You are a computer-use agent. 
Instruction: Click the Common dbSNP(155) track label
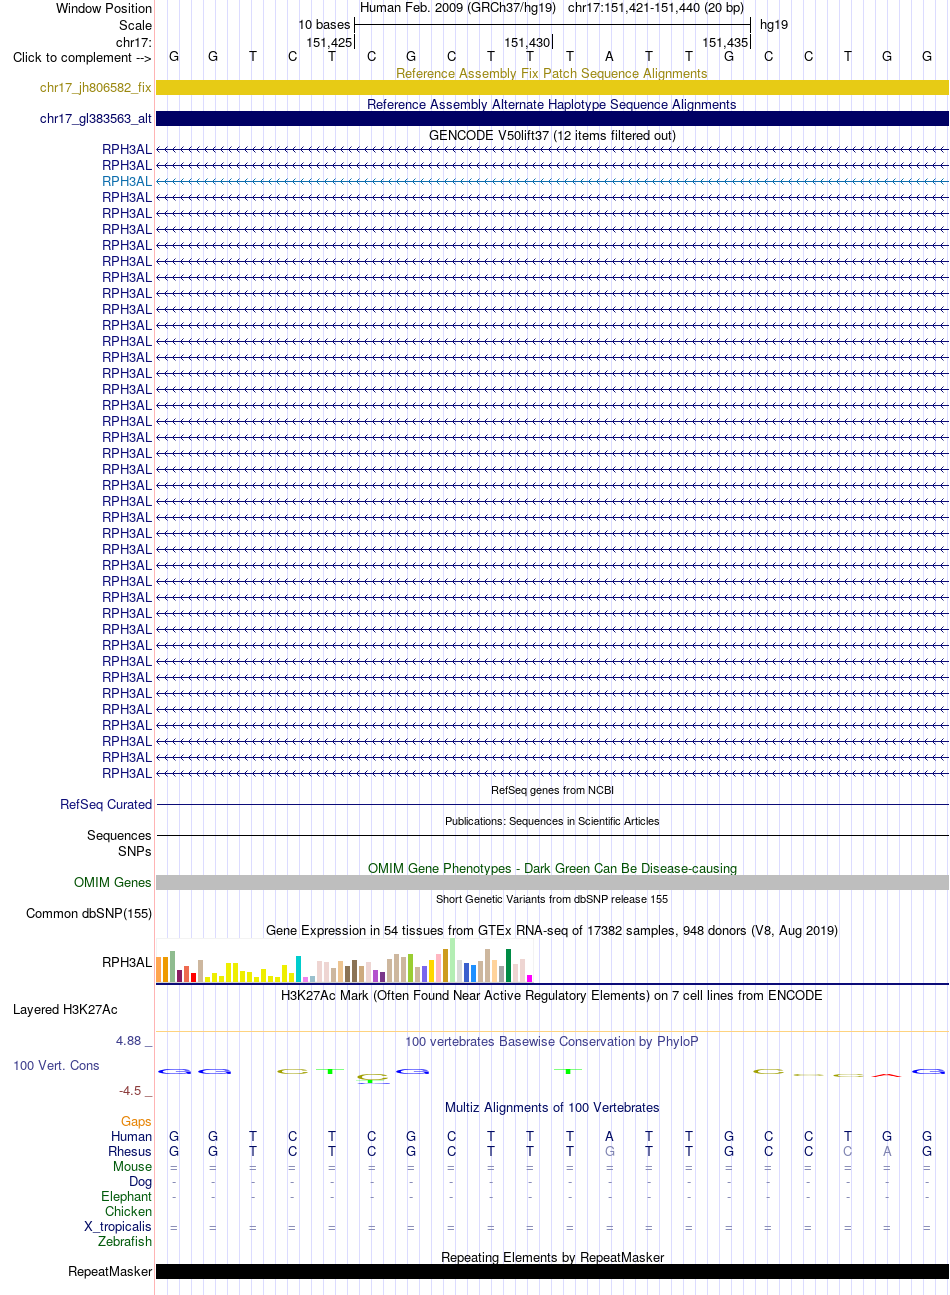89,913
